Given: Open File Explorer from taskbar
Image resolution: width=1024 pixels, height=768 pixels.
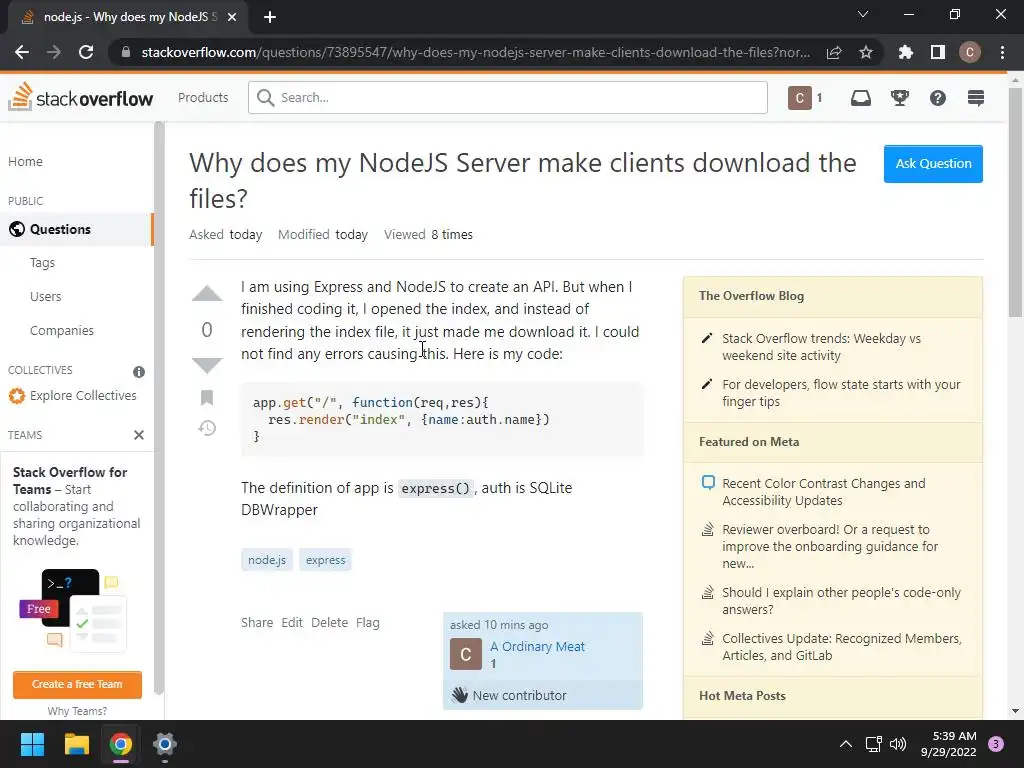Looking at the screenshot, I should [x=76, y=744].
